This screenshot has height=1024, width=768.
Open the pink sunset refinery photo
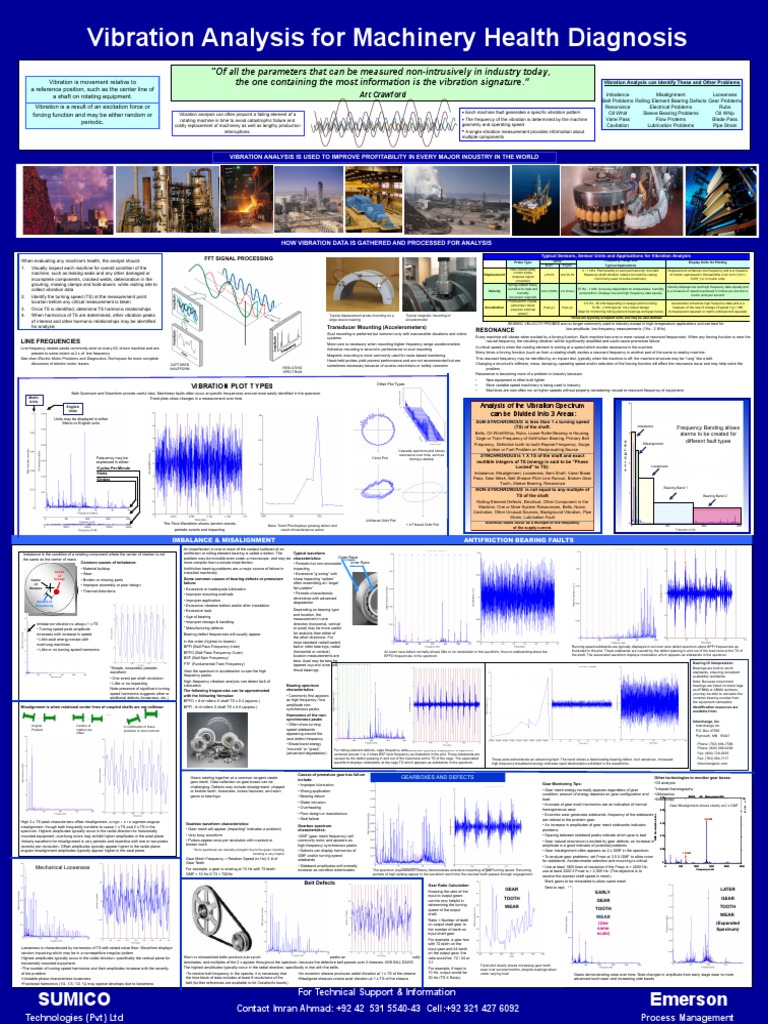pyautogui.click(x=68, y=200)
